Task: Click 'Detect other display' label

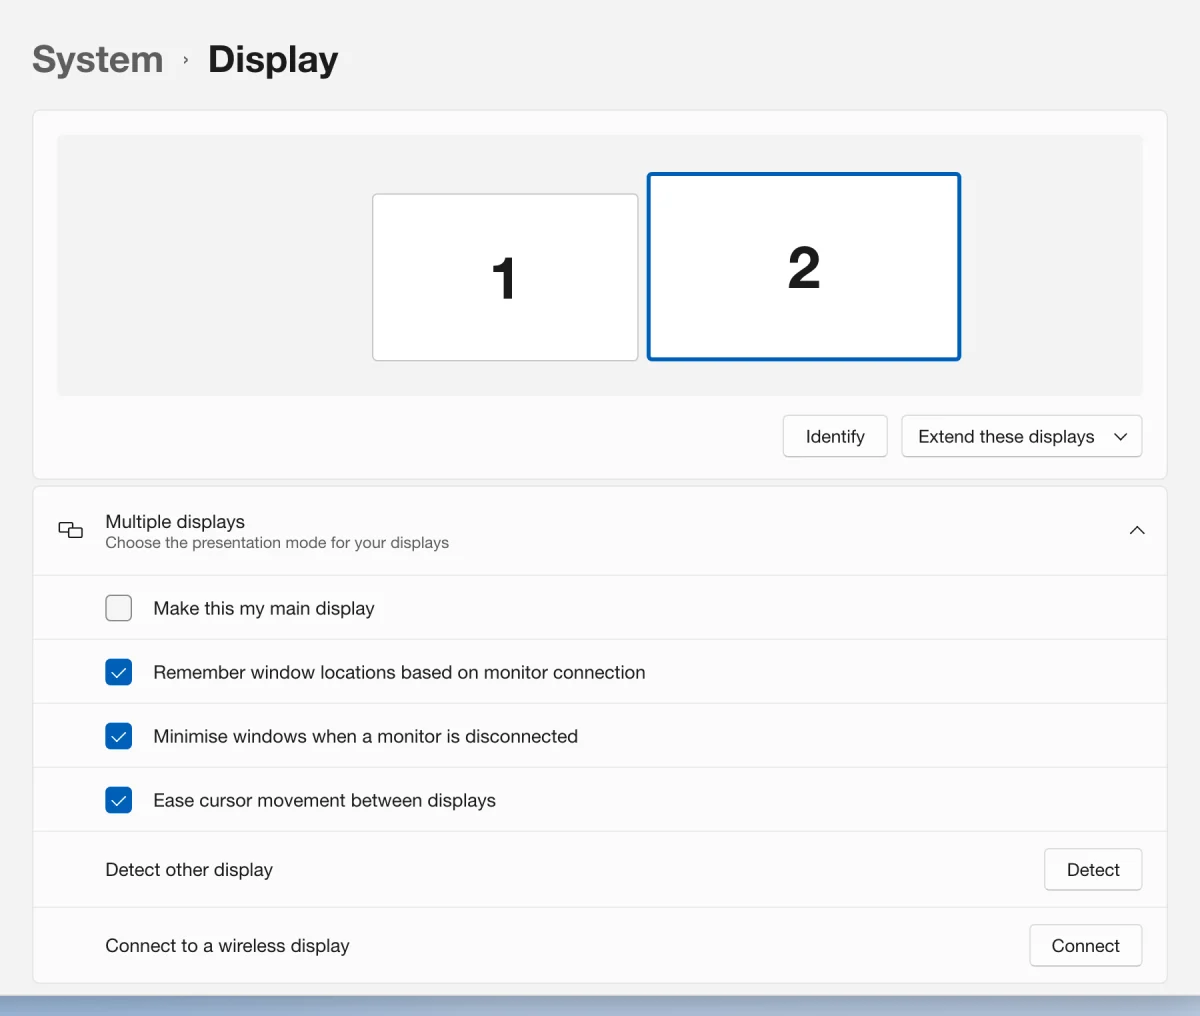Action: click(x=189, y=869)
